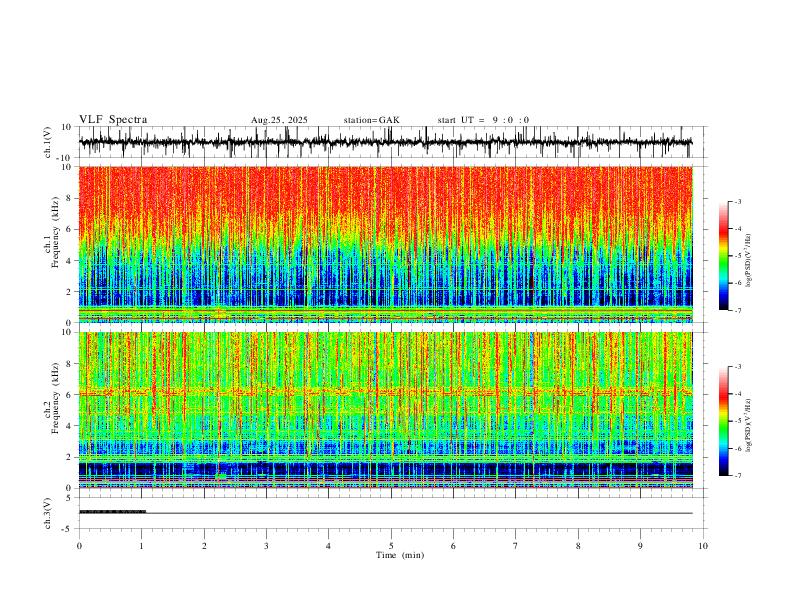
Task: Click the time axis tick label '8'
Action: (x=578, y=546)
